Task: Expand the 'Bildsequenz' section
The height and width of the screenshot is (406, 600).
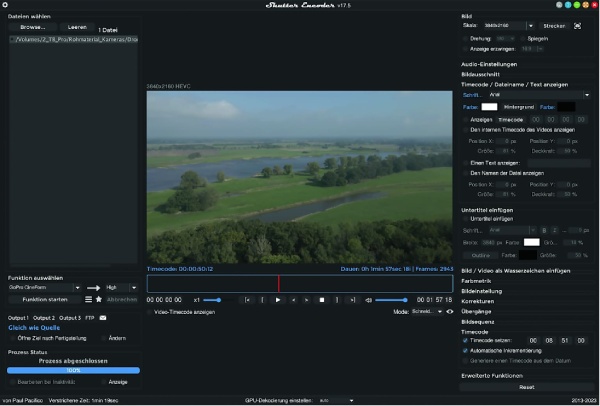Action: [478, 322]
